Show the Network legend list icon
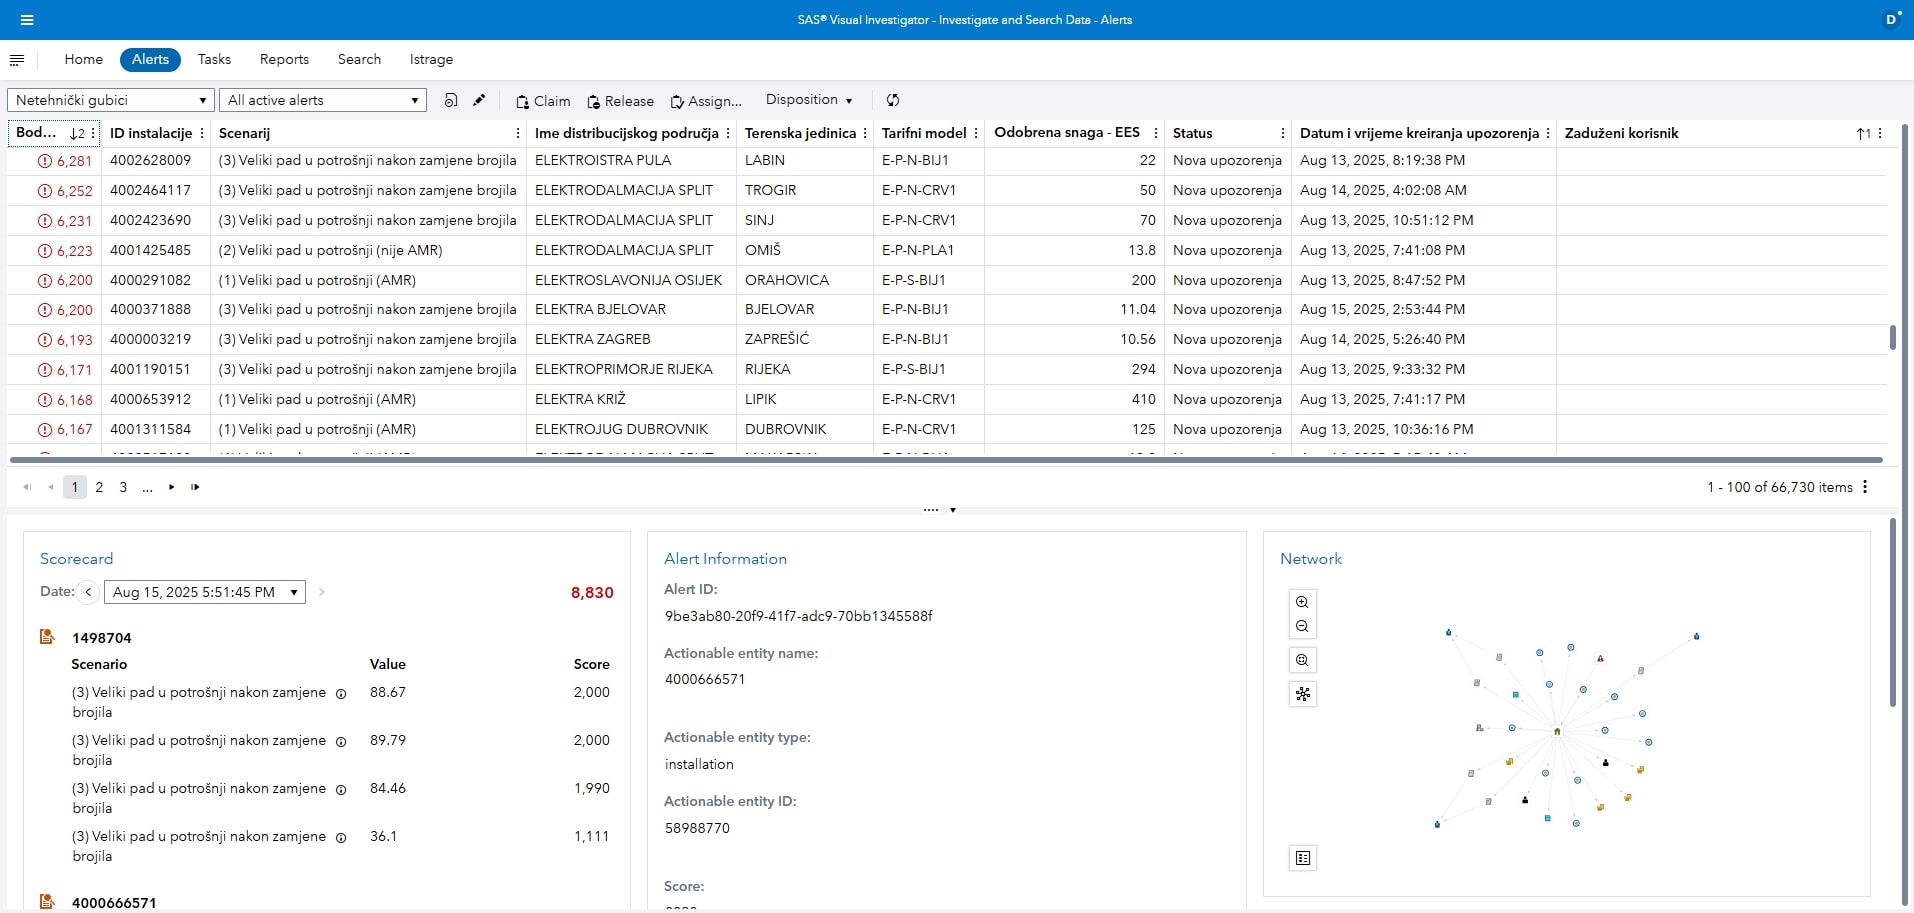 [x=1302, y=858]
